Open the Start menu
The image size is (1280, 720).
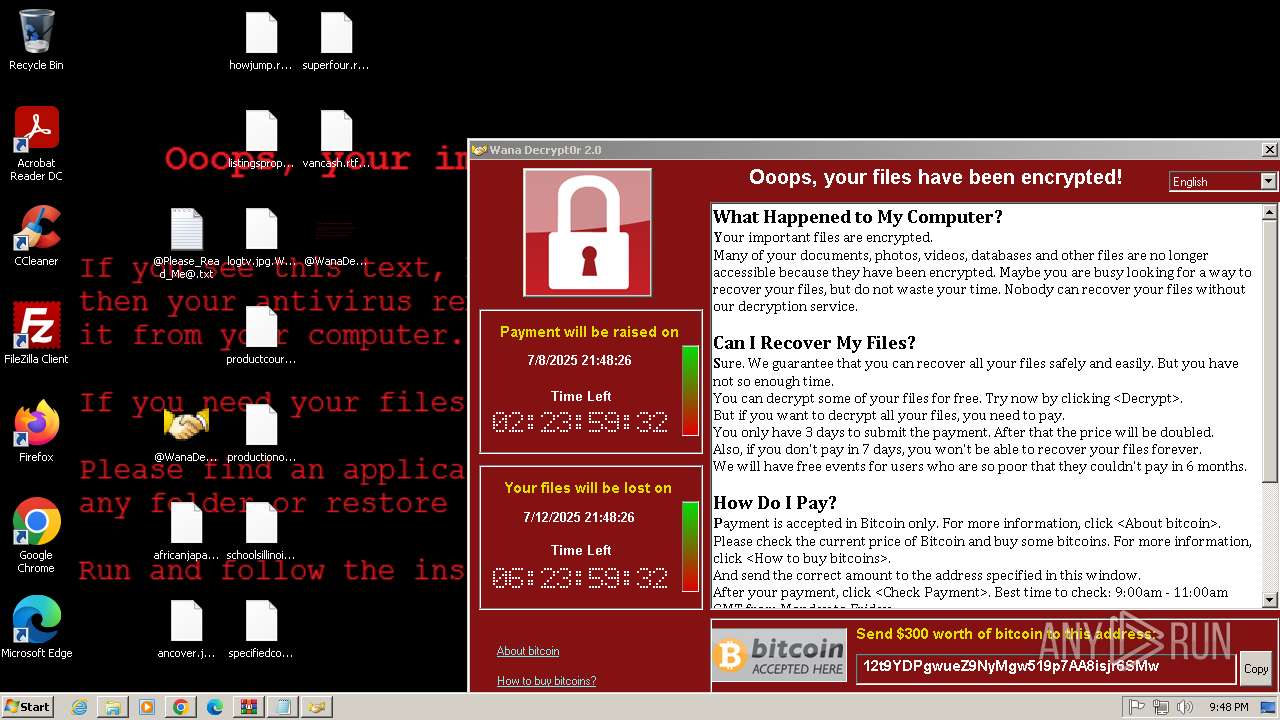pos(28,707)
